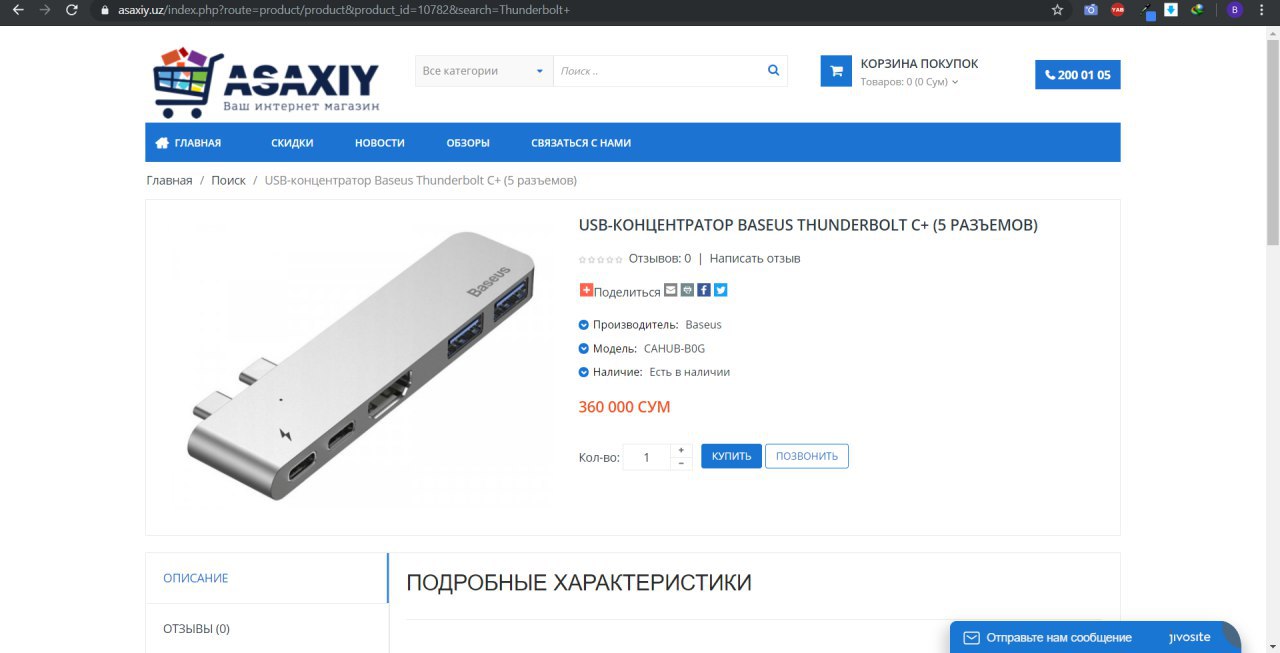This screenshot has height=653, width=1280.
Task: Open the Все категории dropdown
Action: point(484,71)
